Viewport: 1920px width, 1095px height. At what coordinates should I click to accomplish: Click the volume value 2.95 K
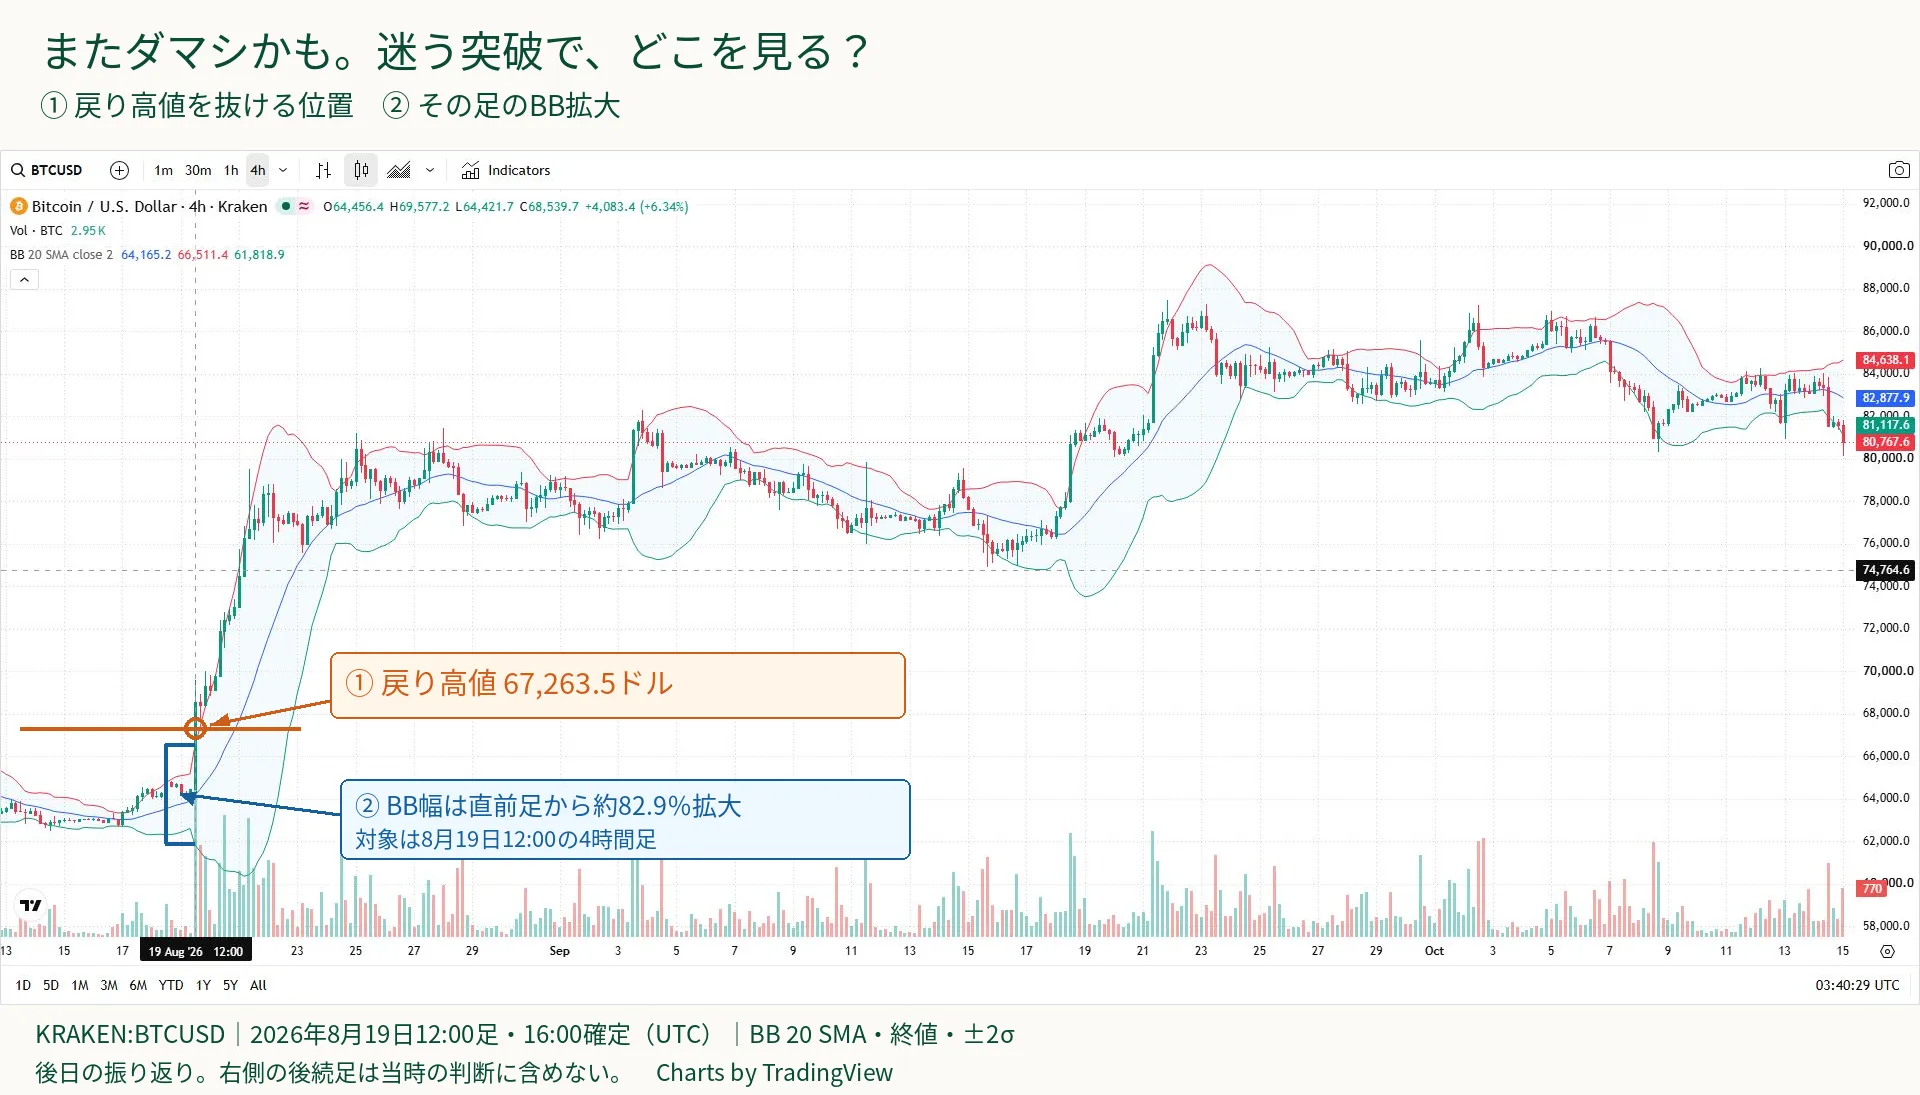pyautogui.click(x=88, y=230)
